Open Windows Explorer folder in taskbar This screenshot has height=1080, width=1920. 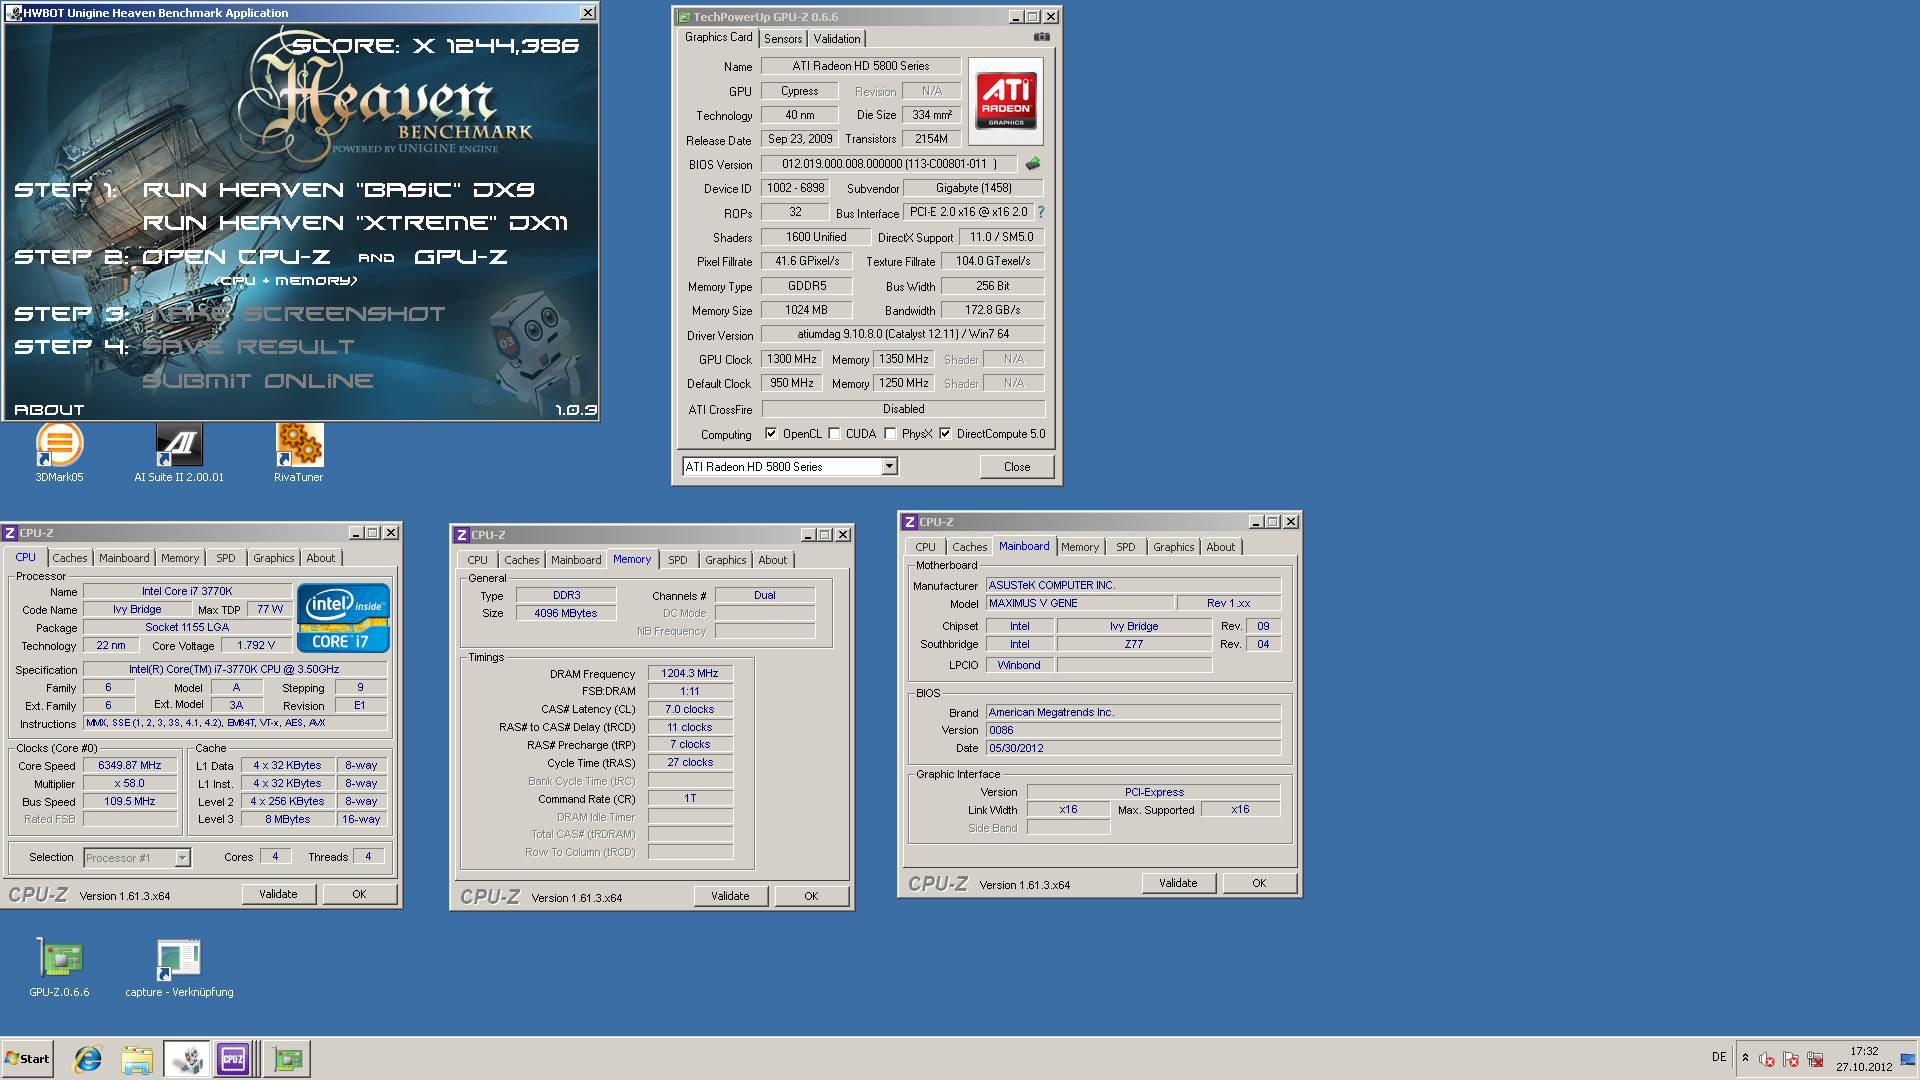coord(137,1059)
